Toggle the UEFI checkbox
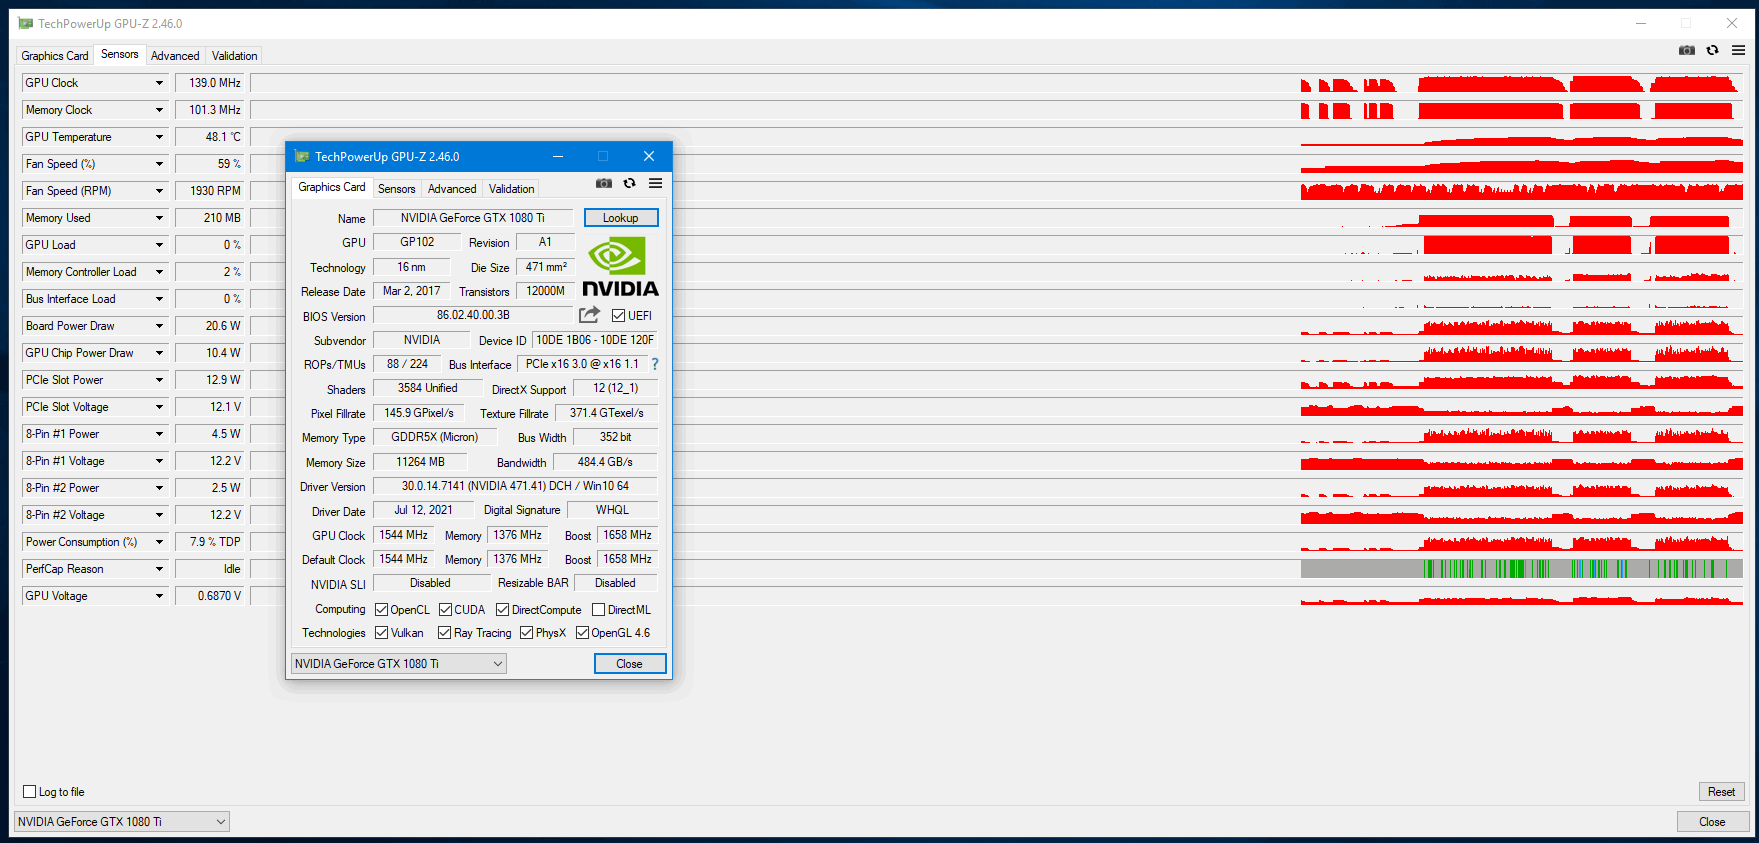Screen dimensions: 1759x843 619,316
